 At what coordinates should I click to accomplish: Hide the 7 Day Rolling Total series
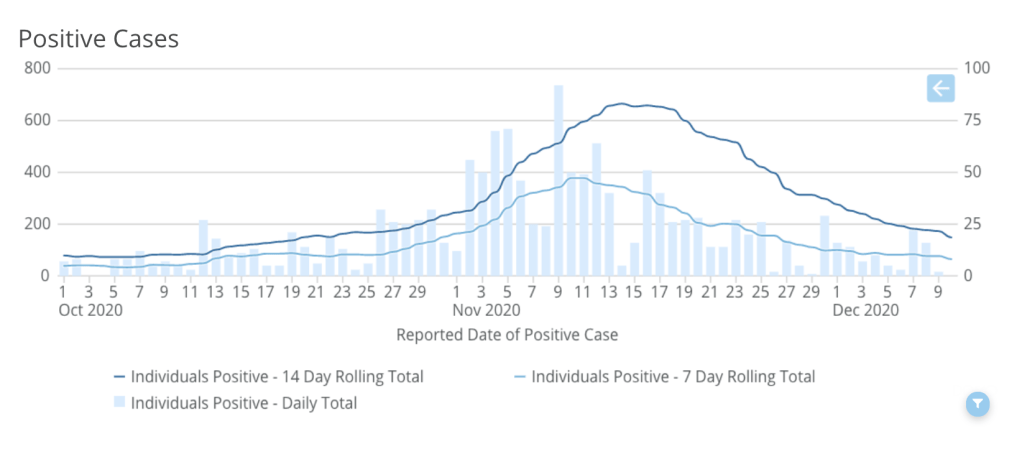pos(672,377)
